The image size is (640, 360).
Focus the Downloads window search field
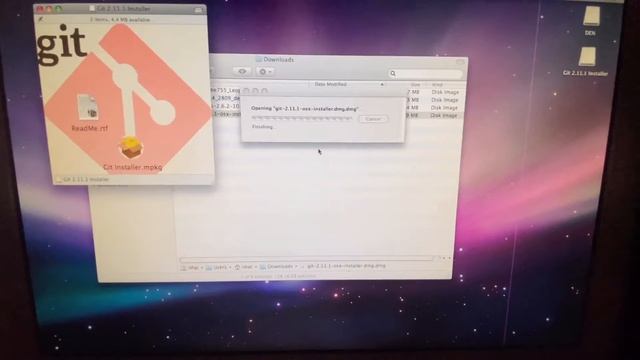[424, 73]
